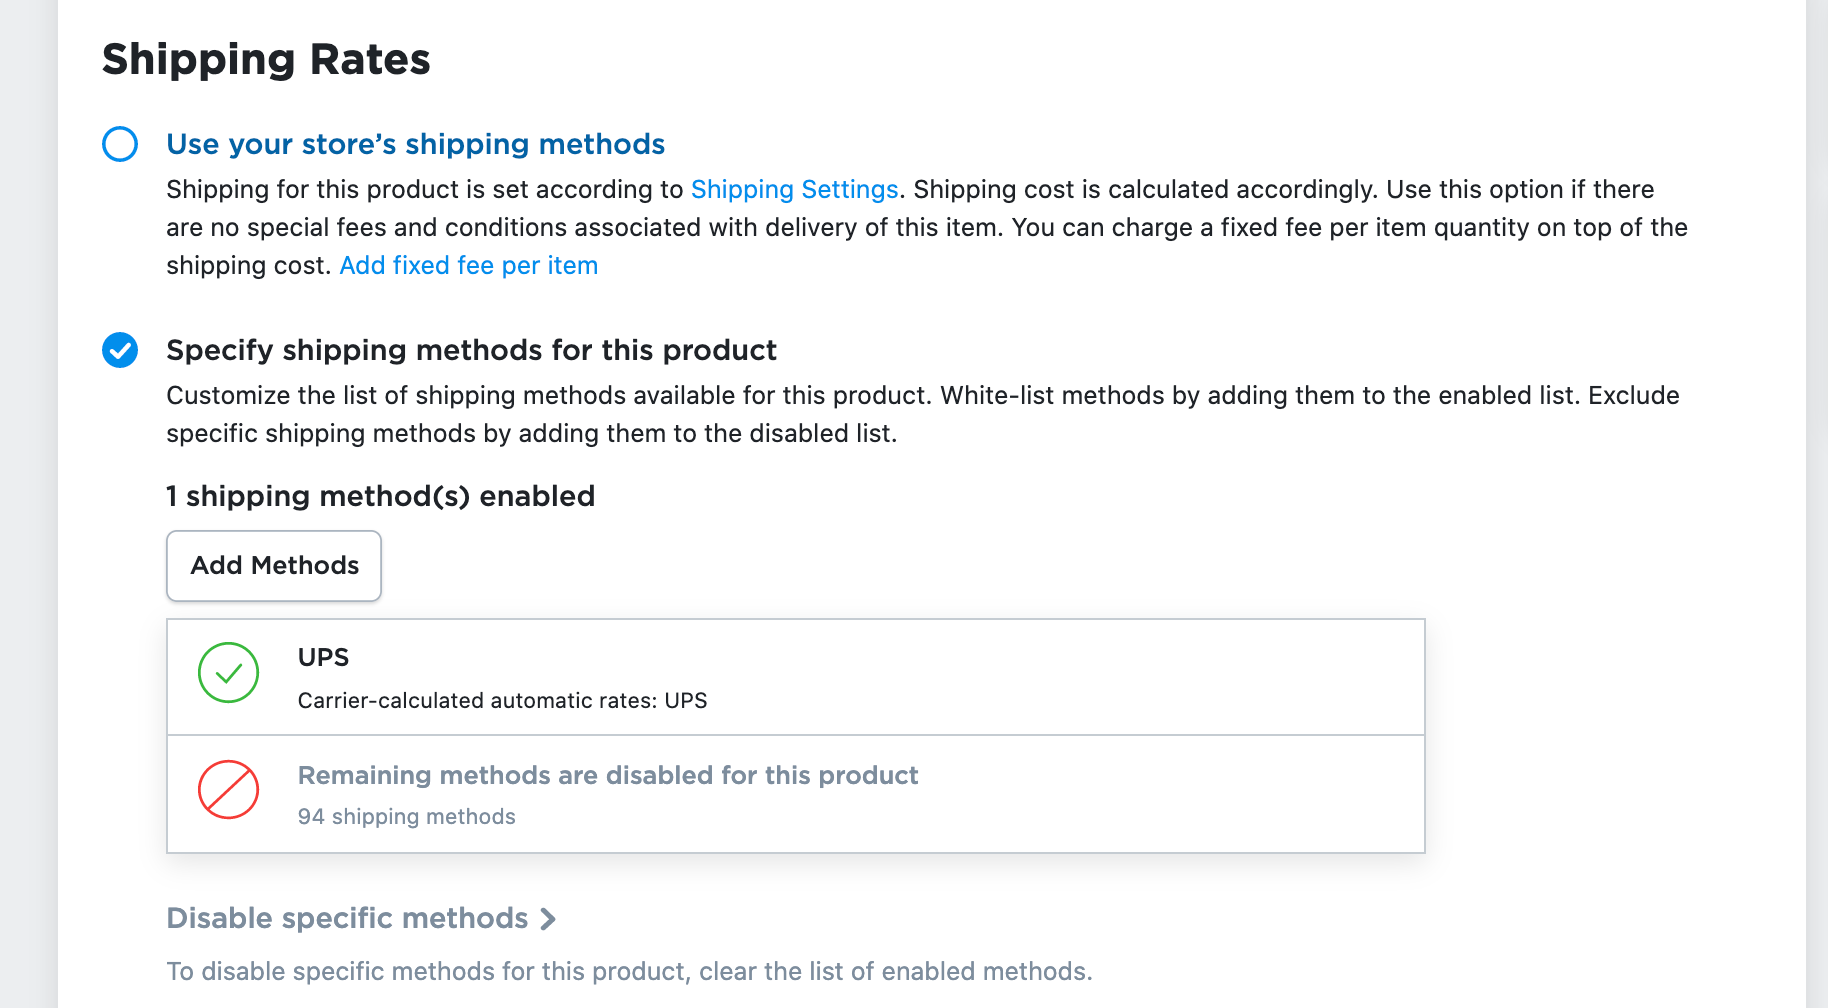Click the "Use your store's shipping methods" label
The height and width of the screenshot is (1008, 1828).
(x=415, y=144)
